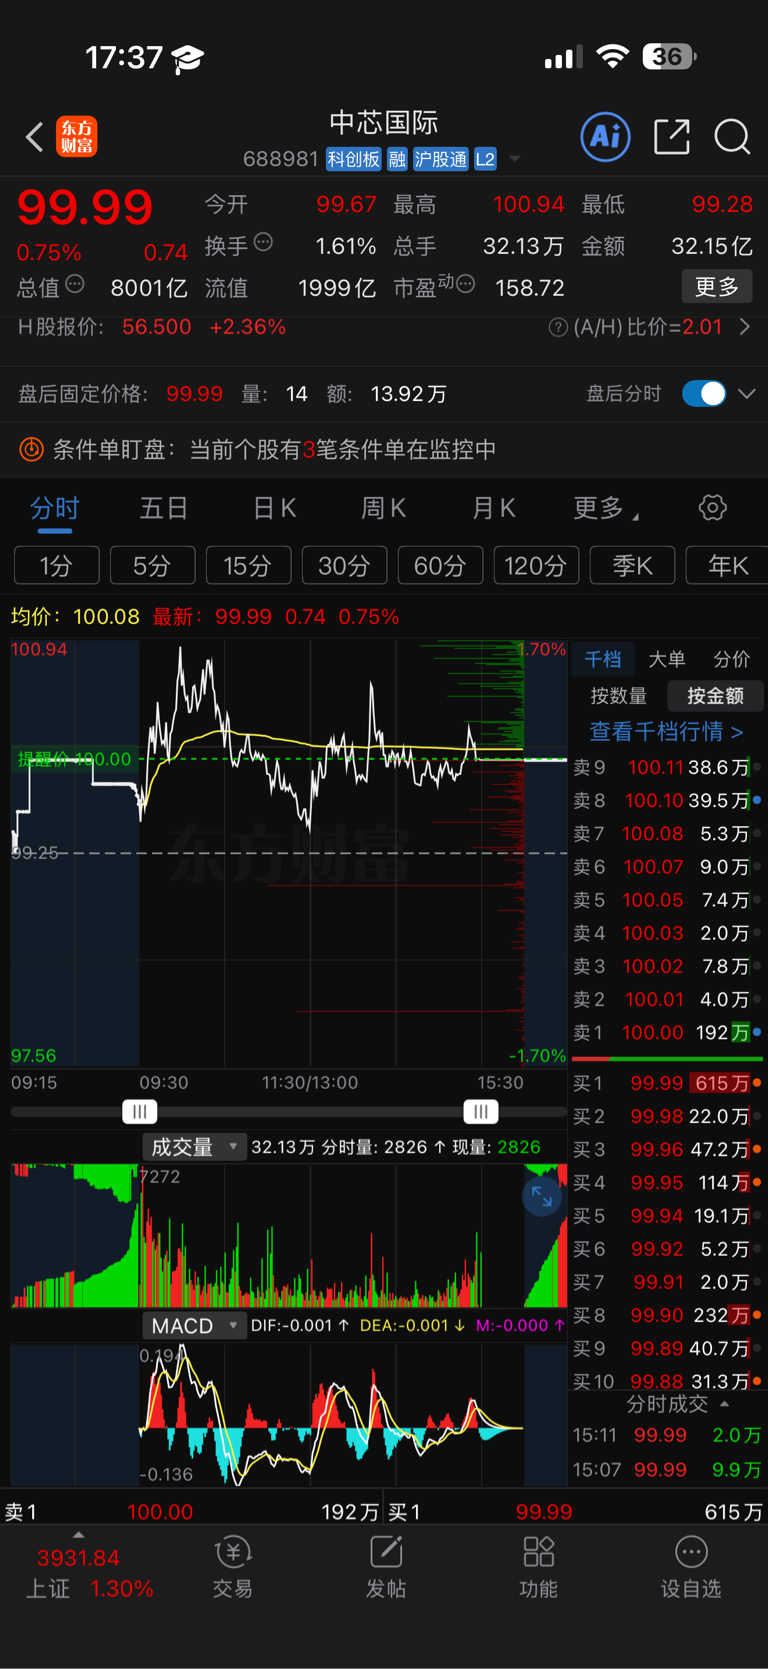
Task: Tap info icon beside 换手
Action: click(263, 241)
